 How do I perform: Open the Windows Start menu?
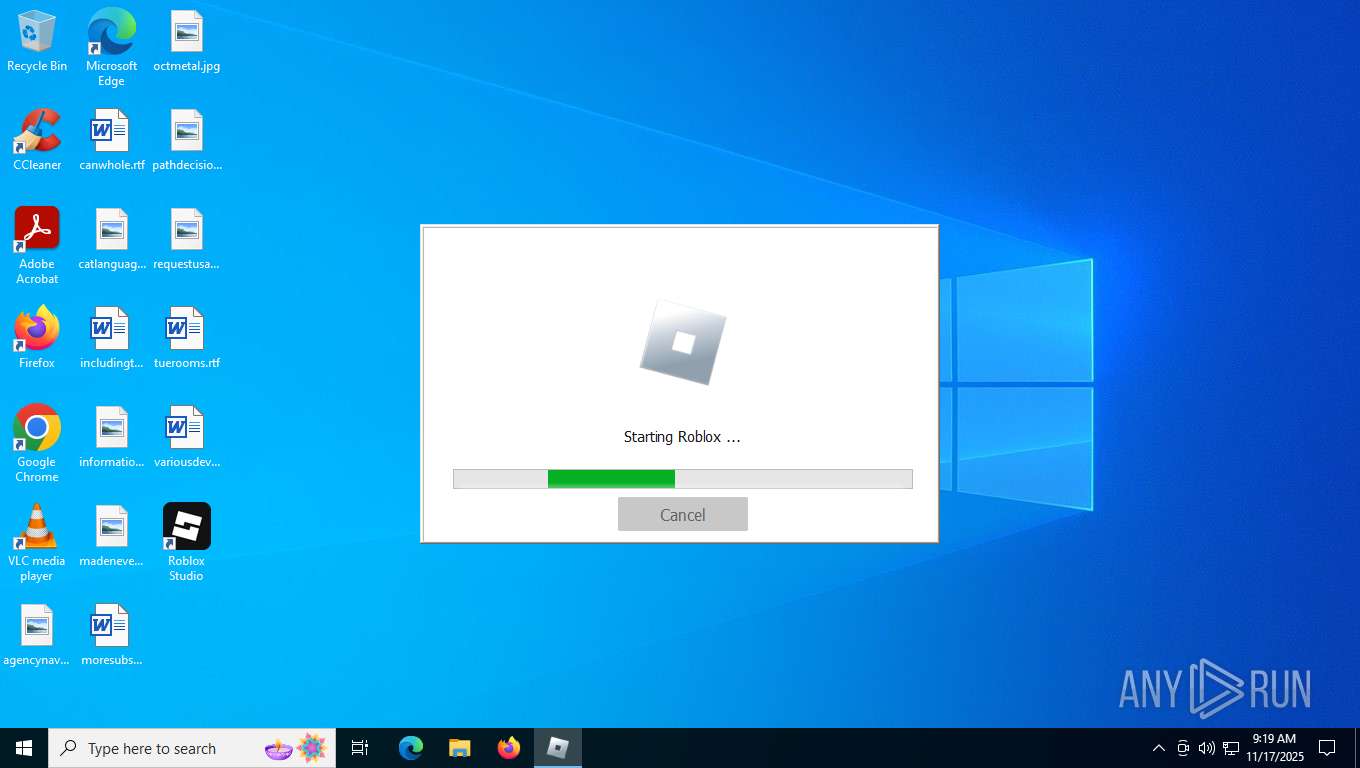tap(24, 748)
